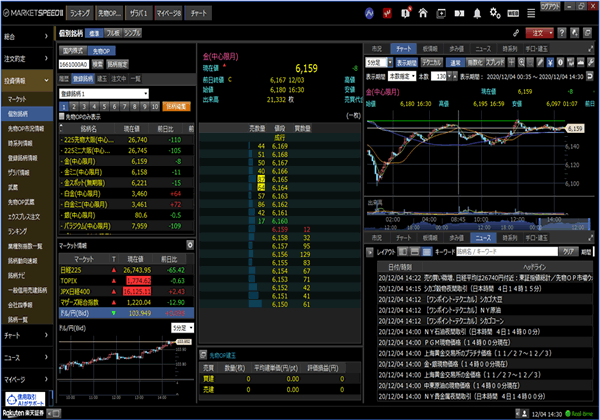This screenshot has width=600, height=420.
Task: Open the hamburger menu icon
Action: (x=531, y=13)
